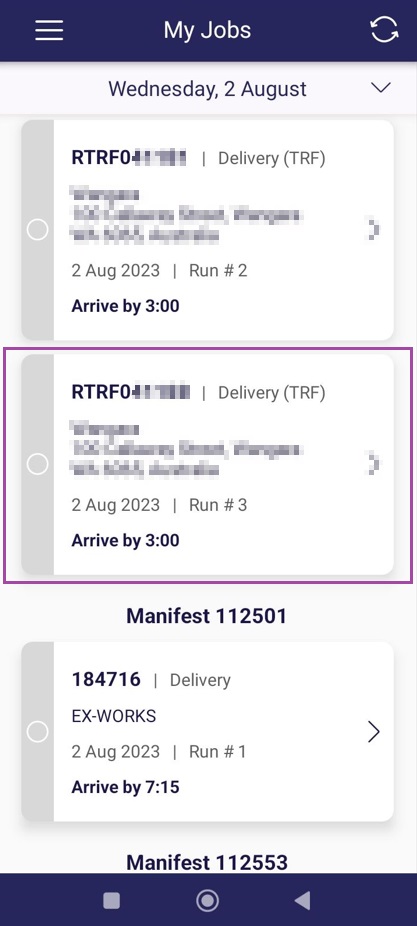Viewport: 417px width, 926px height.
Task: Tap the Android home circle button
Action: click(207, 900)
